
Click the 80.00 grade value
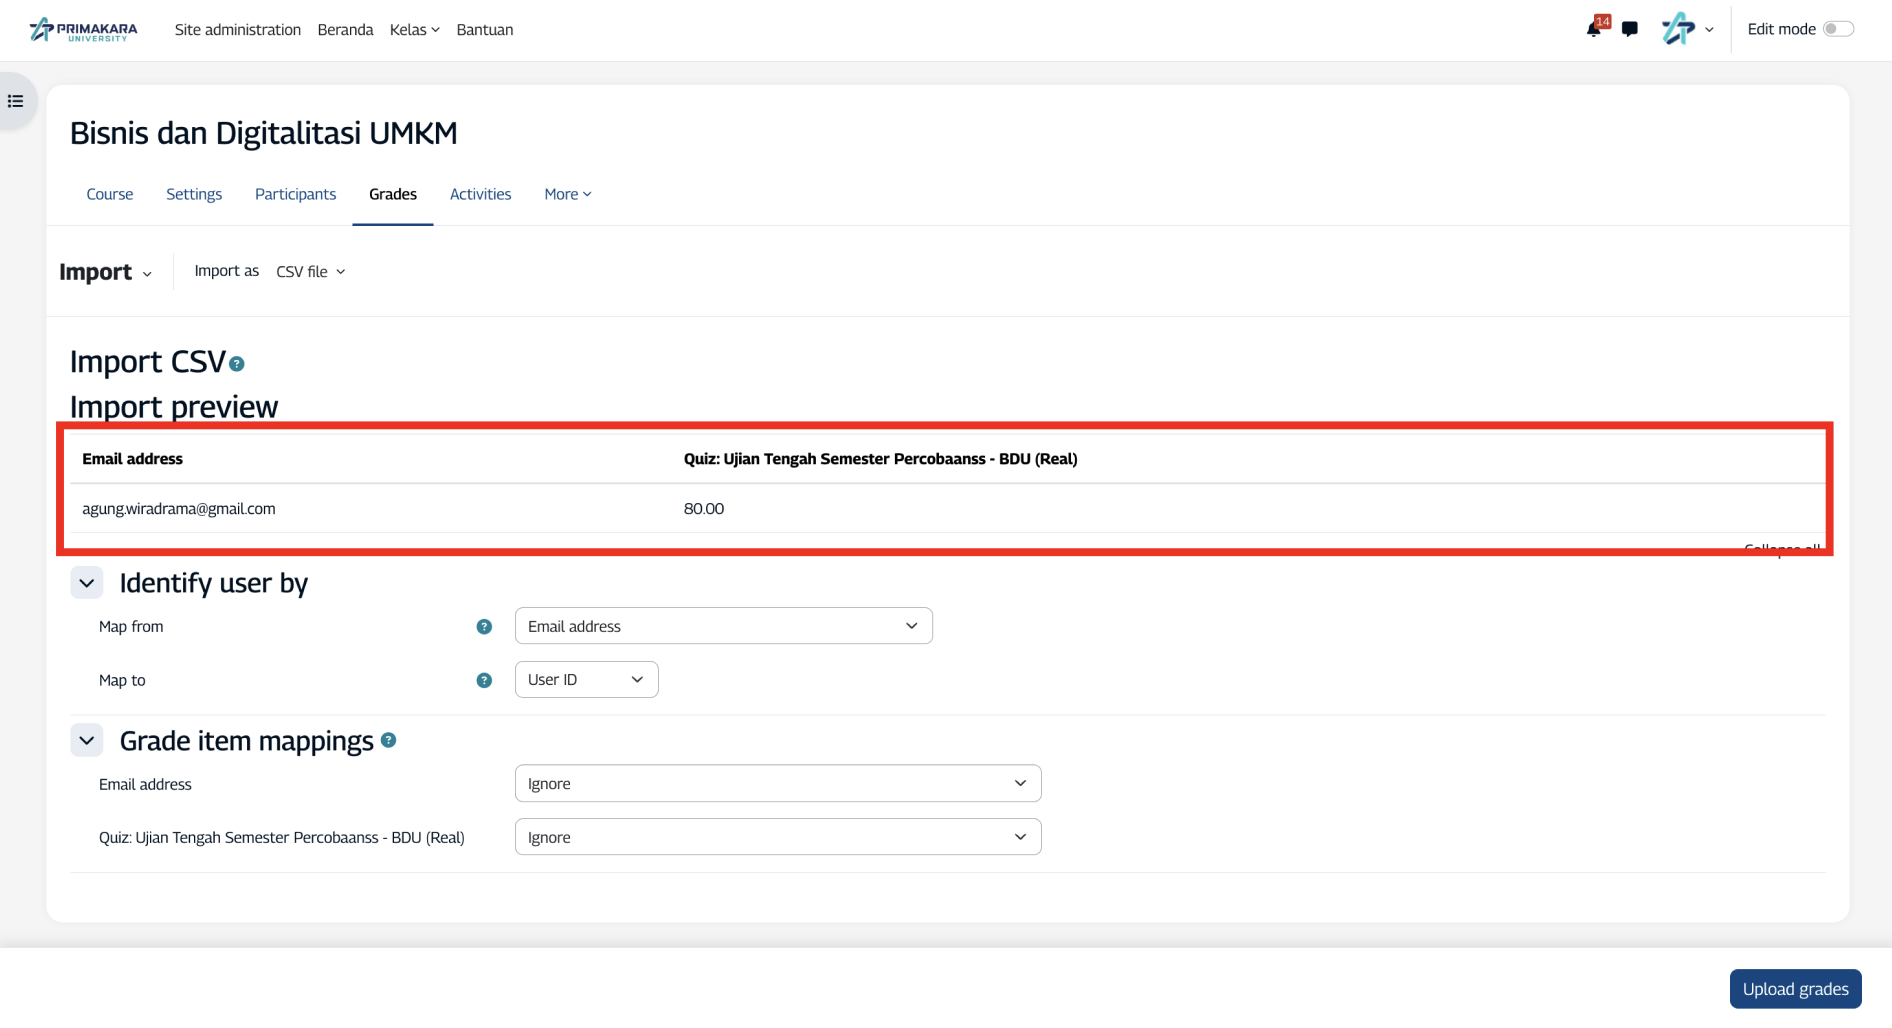coord(704,509)
